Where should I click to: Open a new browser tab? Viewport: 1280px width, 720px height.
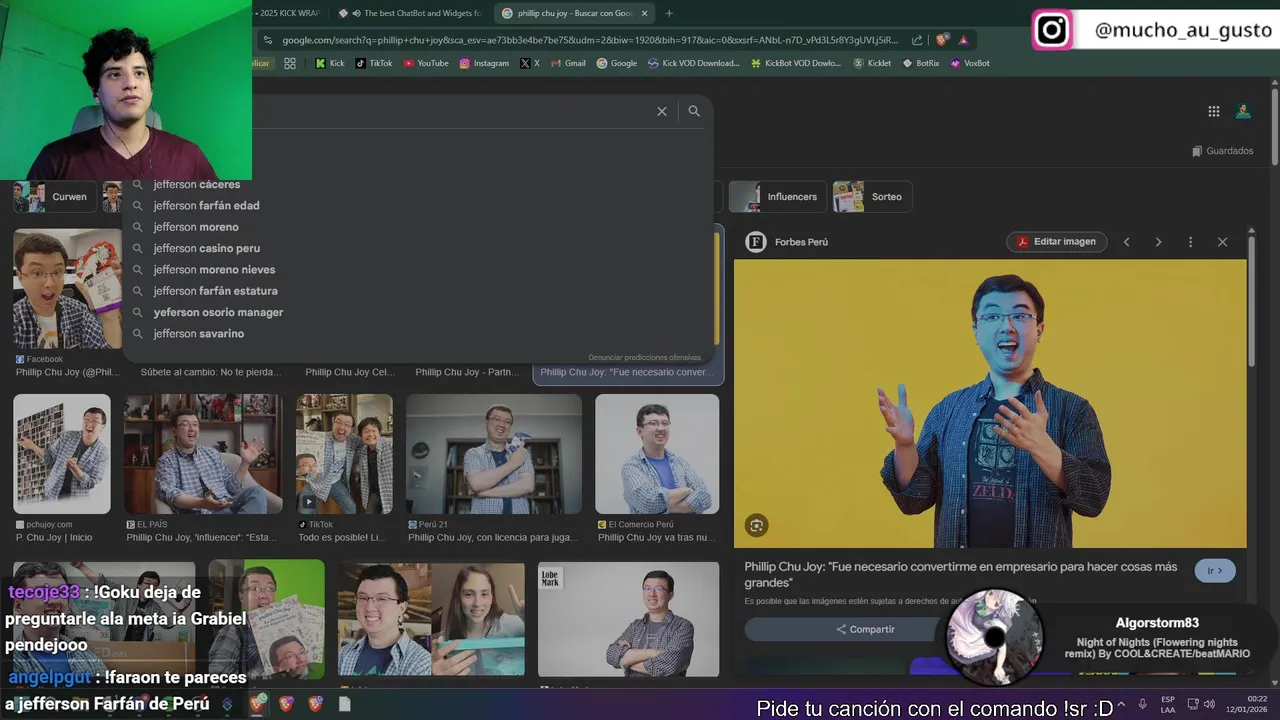point(669,13)
